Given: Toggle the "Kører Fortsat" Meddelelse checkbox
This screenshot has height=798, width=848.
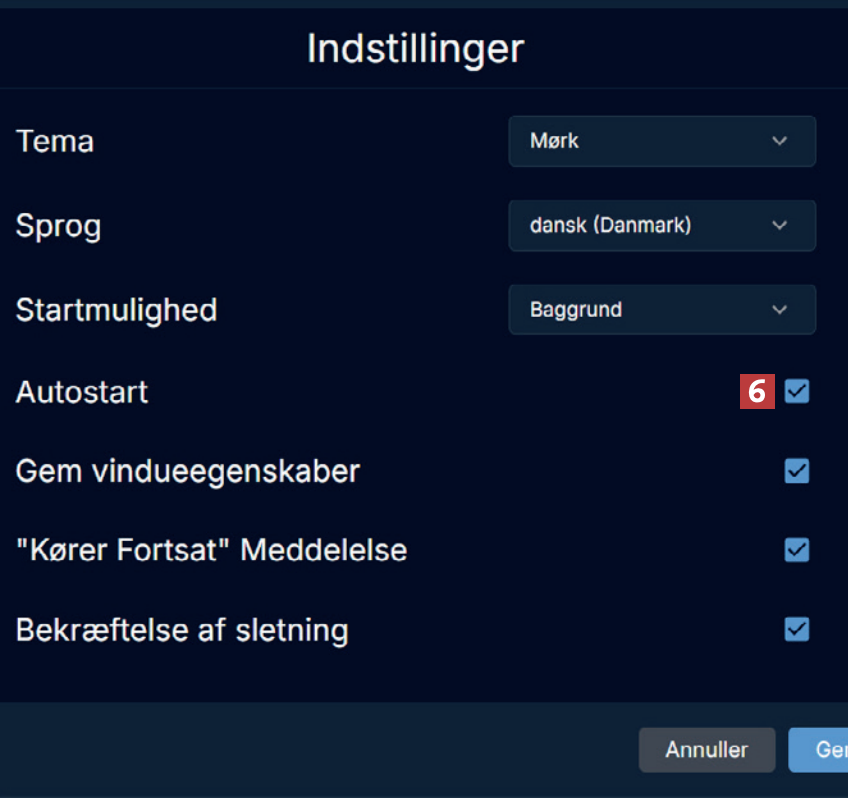Looking at the screenshot, I should click(797, 550).
